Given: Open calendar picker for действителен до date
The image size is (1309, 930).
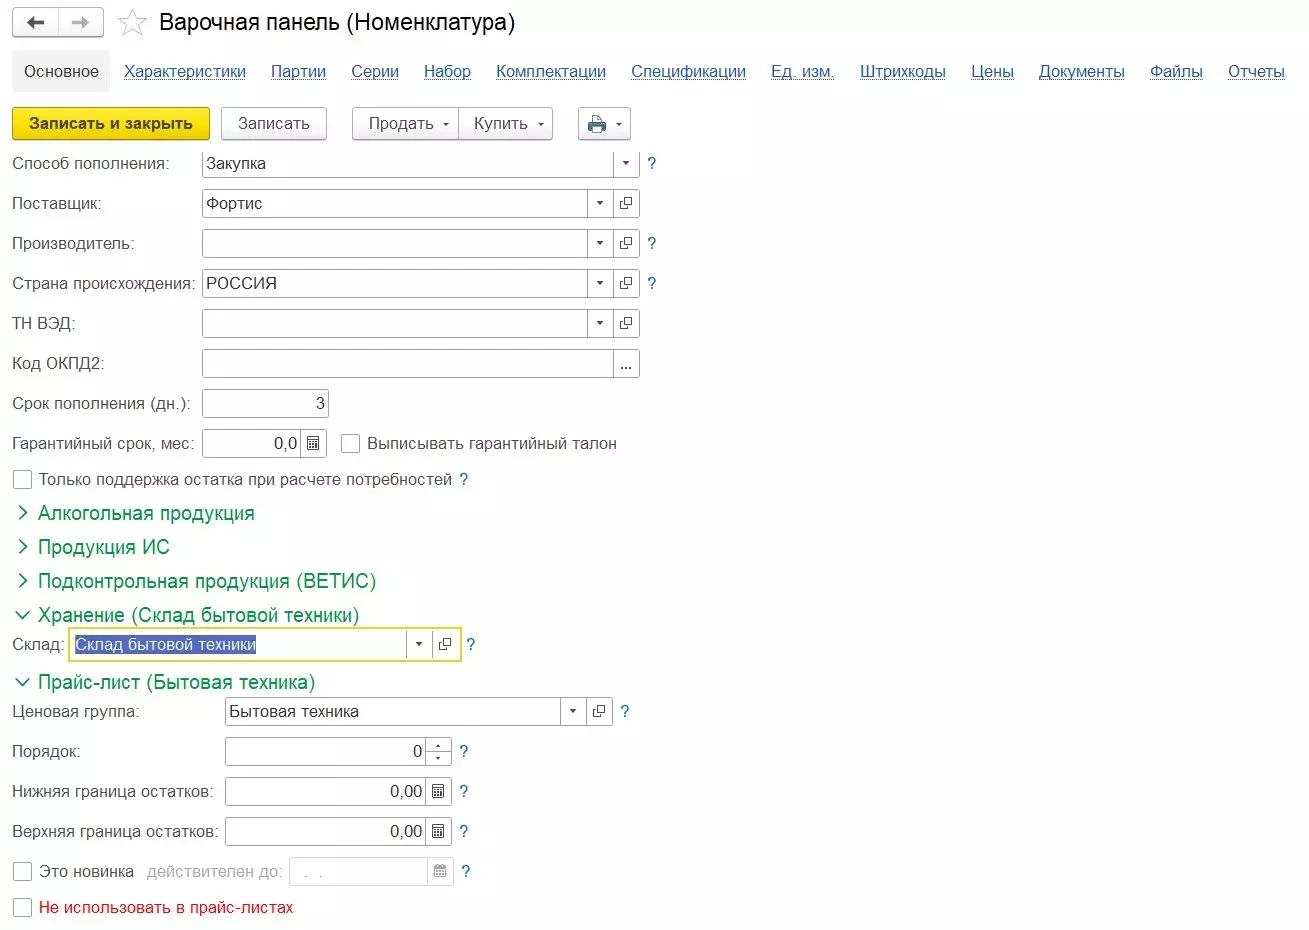Looking at the screenshot, I should pyautogui.click(x=440, y=872).
